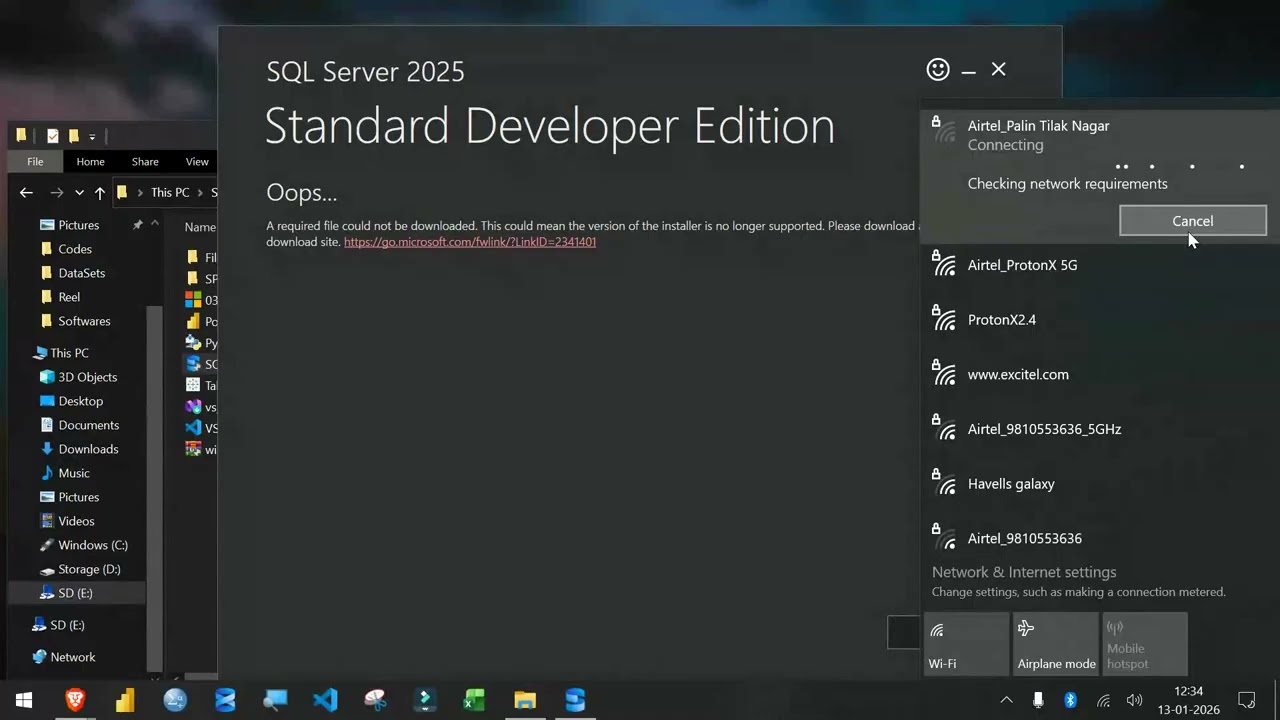Open Network & Internet settings
This screenshot has width=1280, height=720.
1024,572
